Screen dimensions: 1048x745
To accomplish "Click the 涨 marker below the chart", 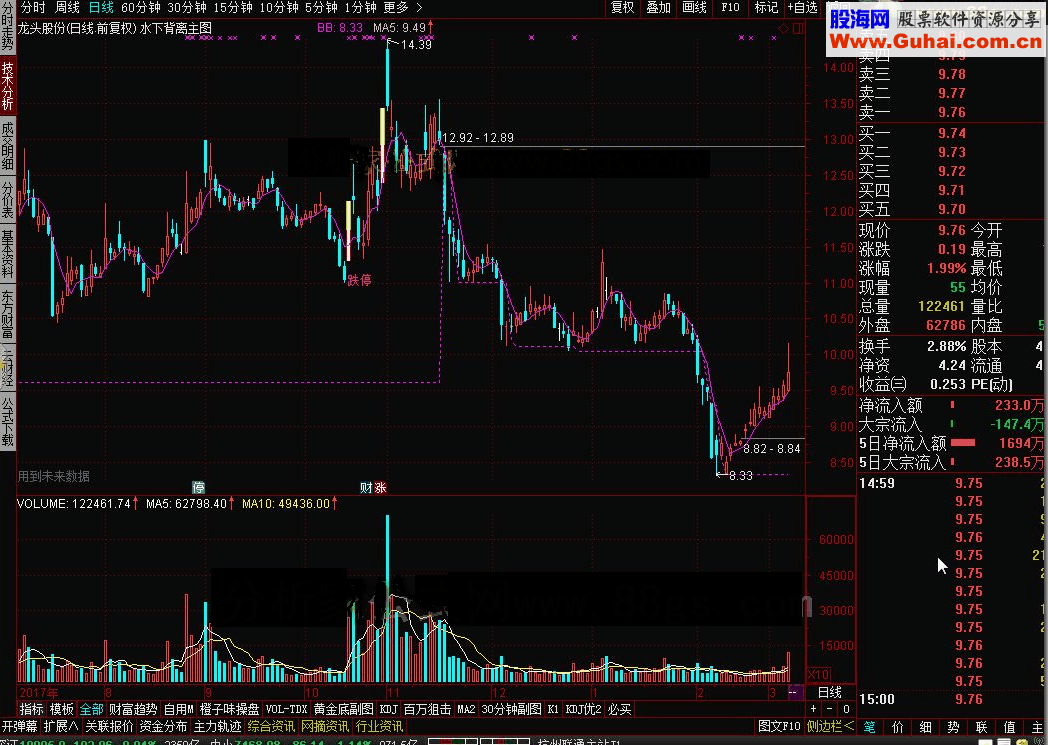I will click(380, 487).
